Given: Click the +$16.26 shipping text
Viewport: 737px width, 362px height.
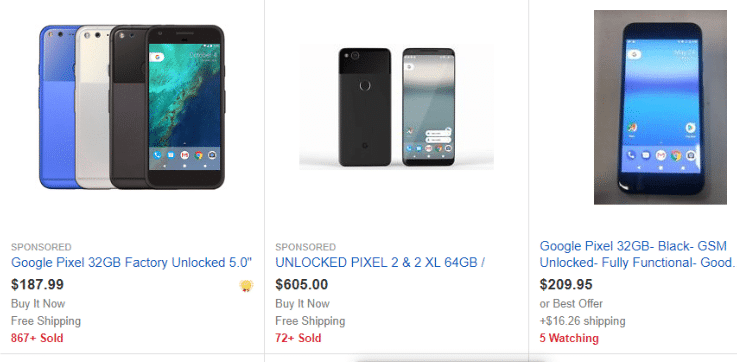Looking at the screenshot, I should tap(582, 321).
